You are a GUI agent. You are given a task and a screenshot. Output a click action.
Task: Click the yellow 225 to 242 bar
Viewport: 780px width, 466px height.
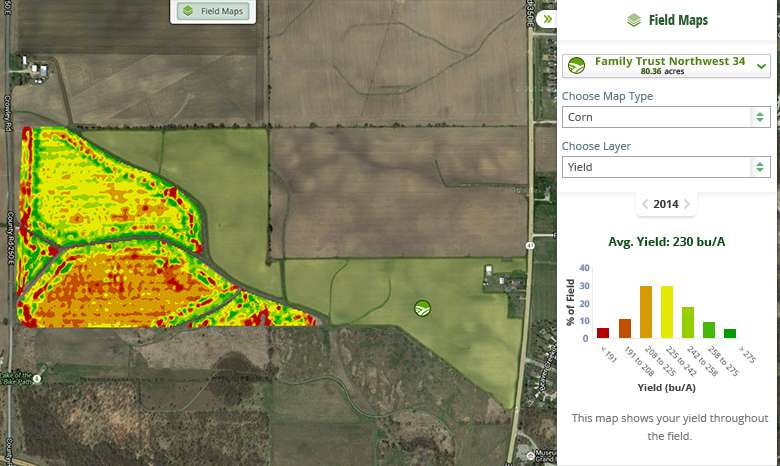point(667,312)
